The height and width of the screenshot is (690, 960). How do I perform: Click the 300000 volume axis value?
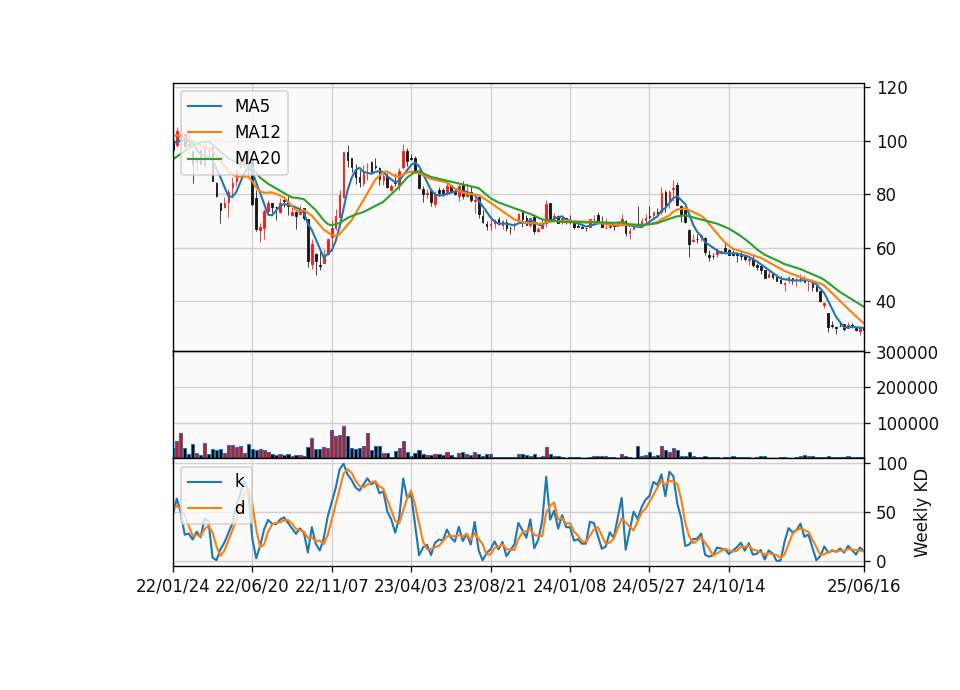click(x=907, y=353)
